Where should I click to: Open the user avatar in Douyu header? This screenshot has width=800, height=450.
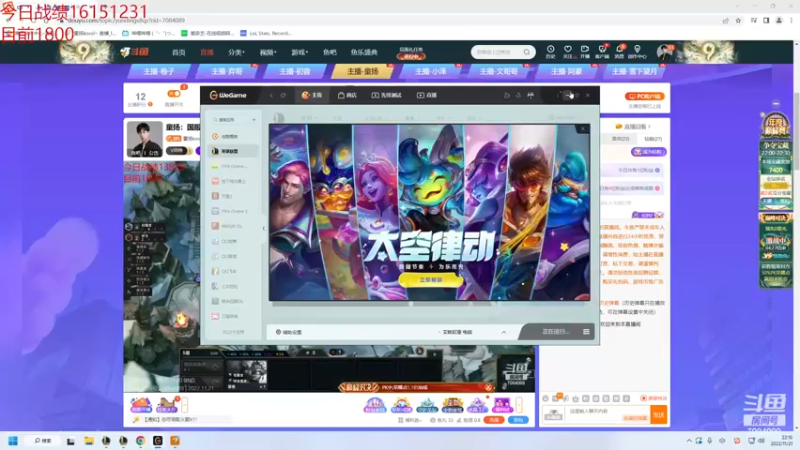[x=664, y=52]
